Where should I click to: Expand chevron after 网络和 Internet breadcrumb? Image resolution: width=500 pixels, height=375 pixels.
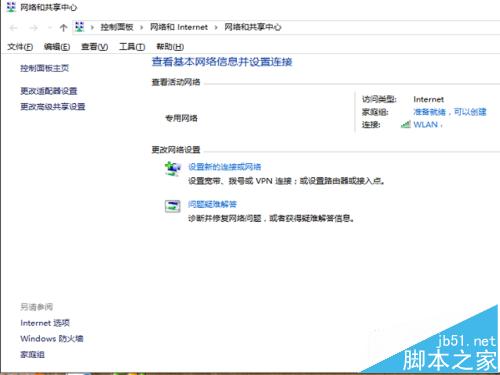[x=216, y=28]
